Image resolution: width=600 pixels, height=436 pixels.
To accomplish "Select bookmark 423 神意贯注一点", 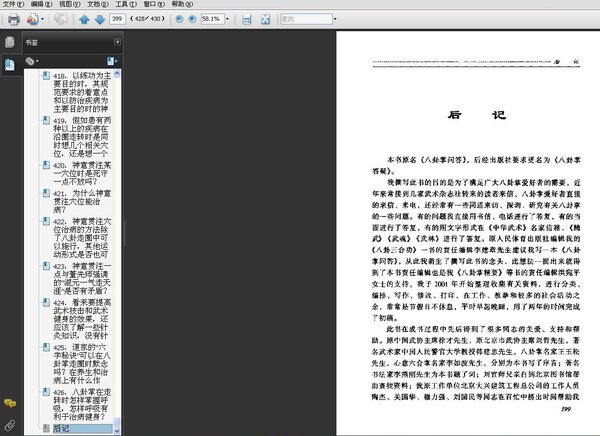I will [82, 278].
